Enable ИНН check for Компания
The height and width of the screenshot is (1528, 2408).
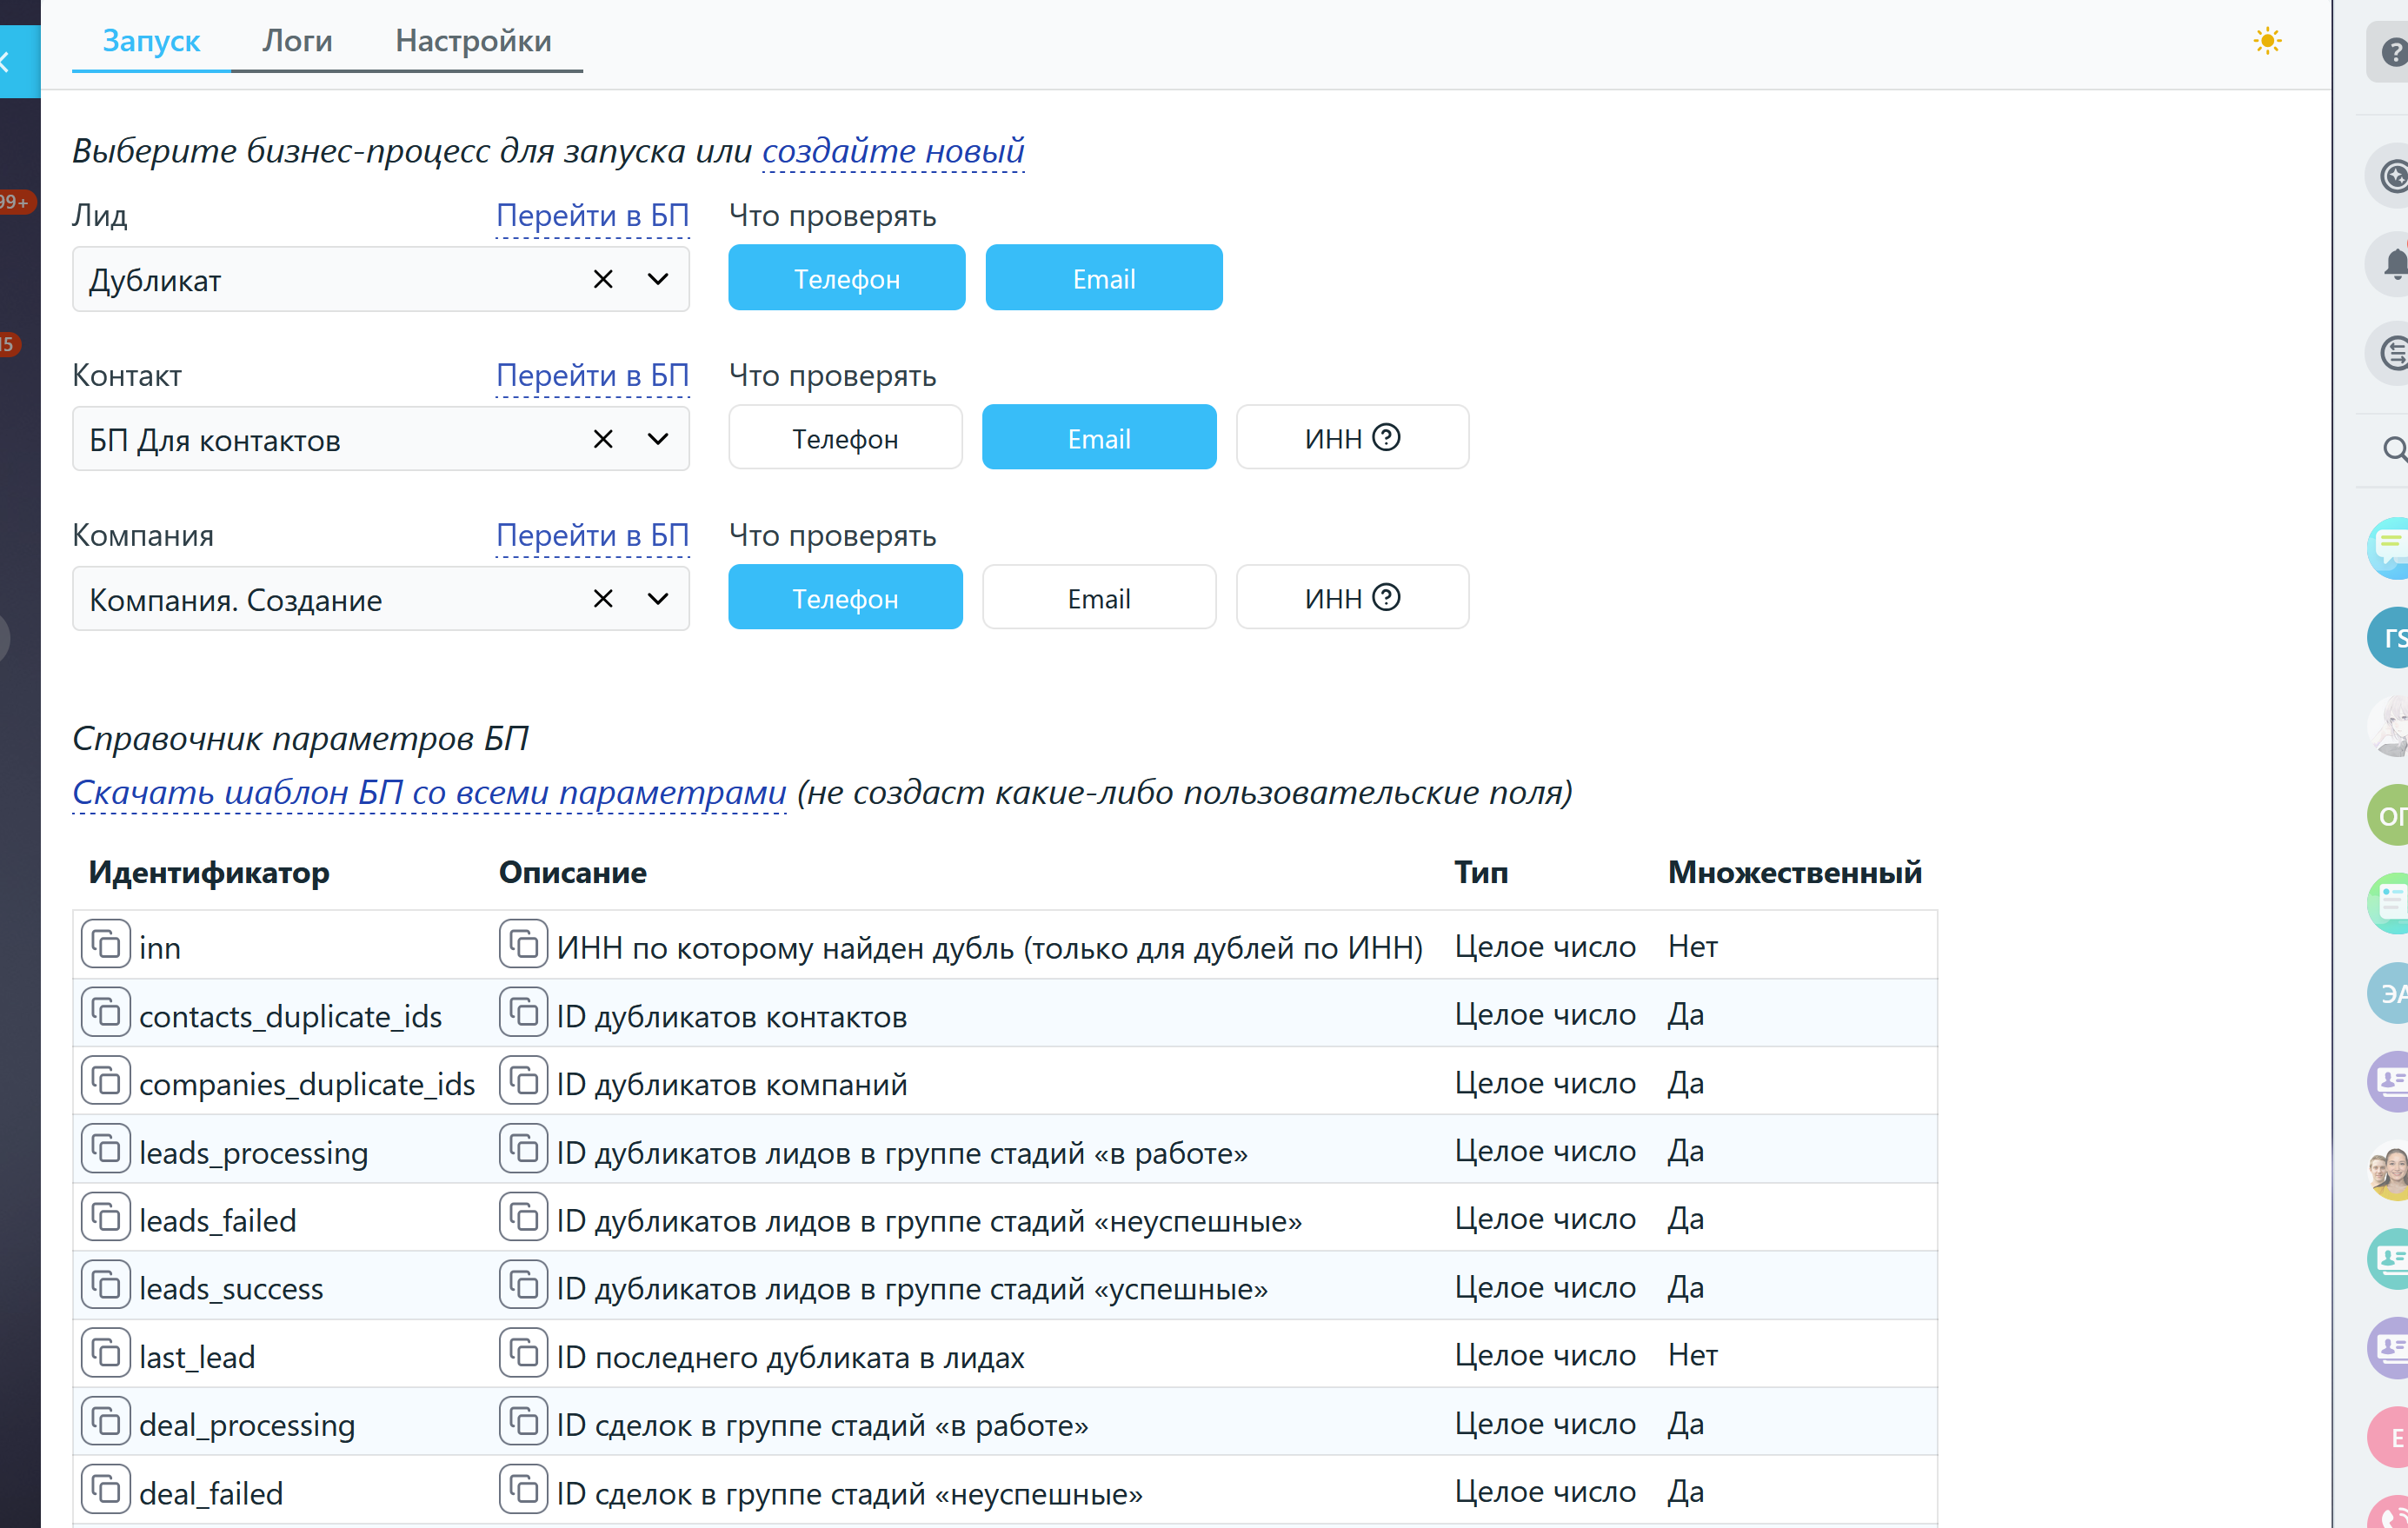[x=1334, y=598]
